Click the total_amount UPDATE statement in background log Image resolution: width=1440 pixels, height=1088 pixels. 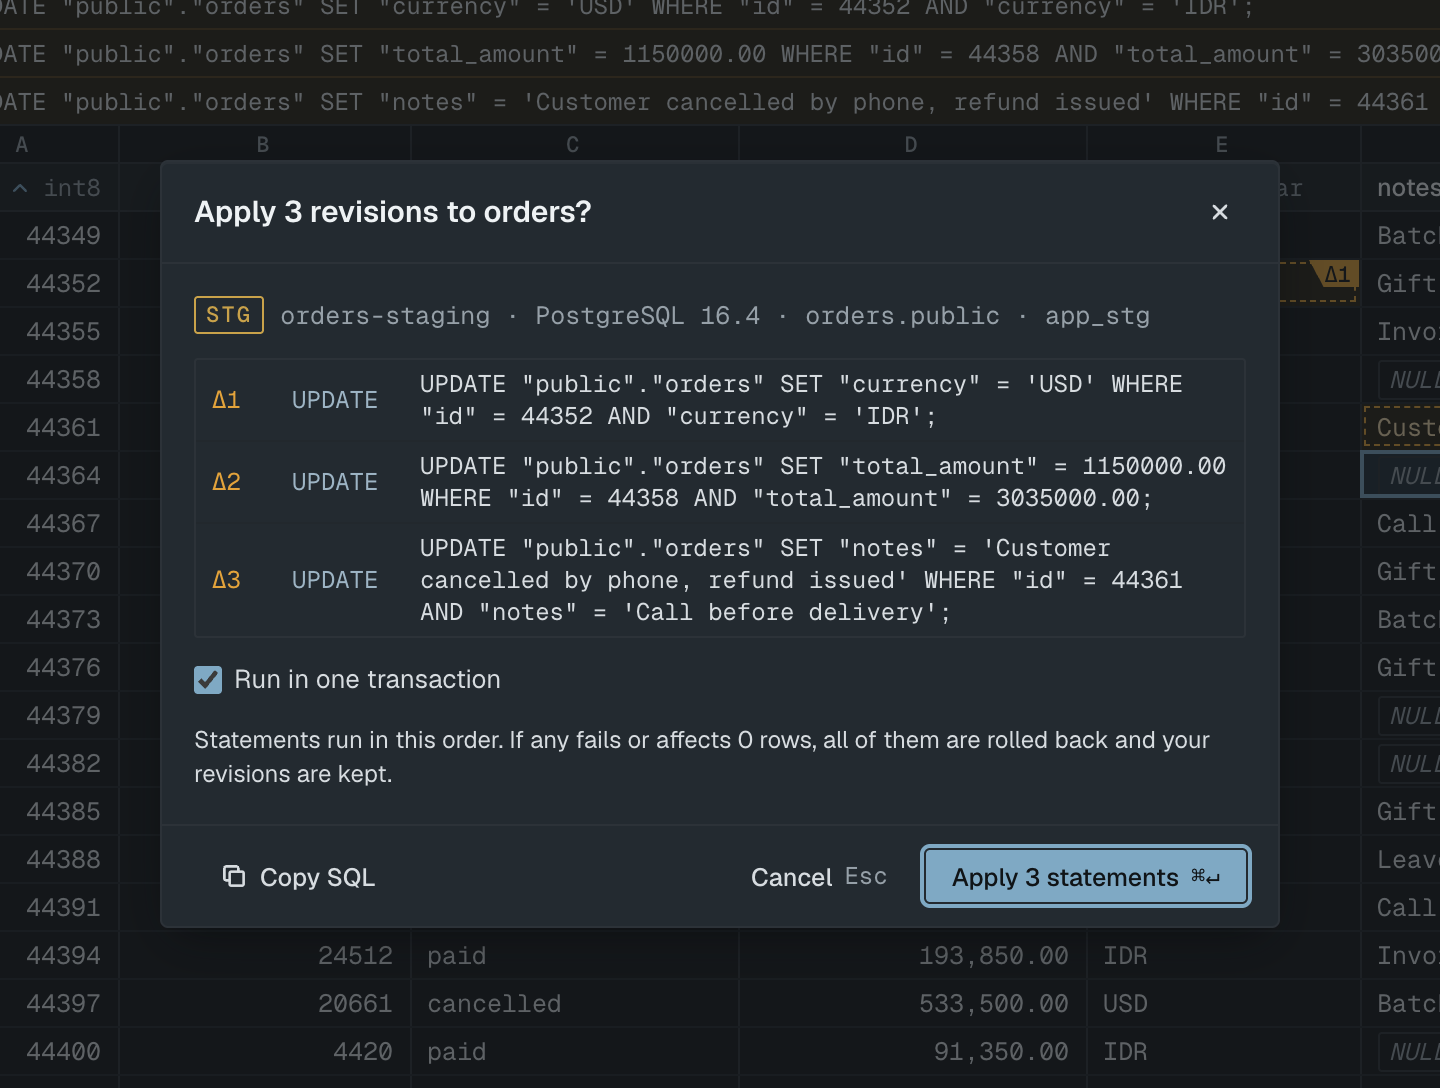pos(720,54)
